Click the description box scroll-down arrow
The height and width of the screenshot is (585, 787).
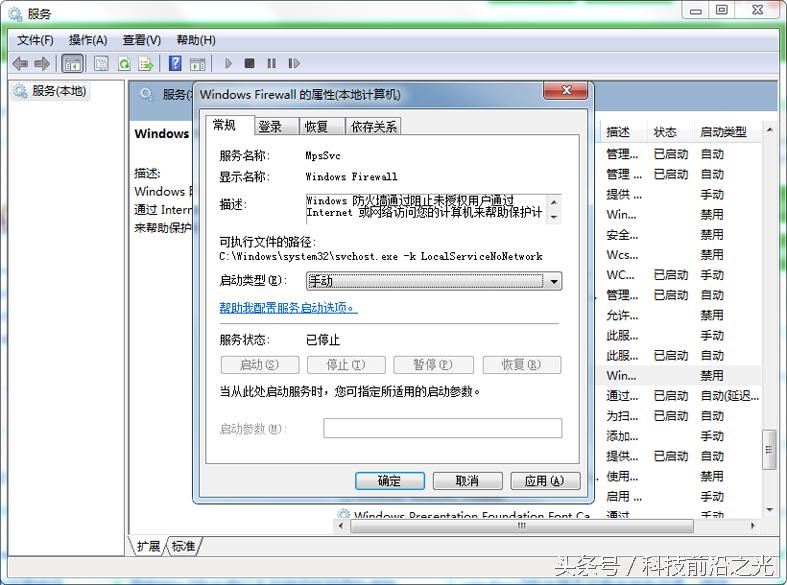pyautogui.click(x=554, y=217)
